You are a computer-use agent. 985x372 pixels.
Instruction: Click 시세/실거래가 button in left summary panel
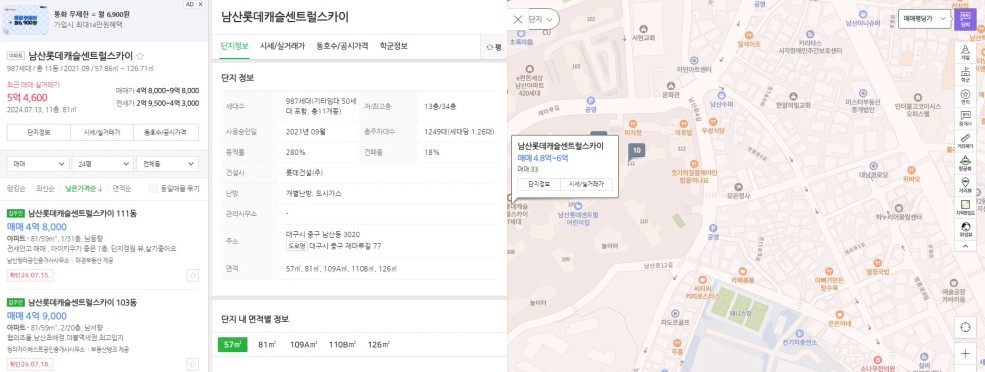pos(102,133)
